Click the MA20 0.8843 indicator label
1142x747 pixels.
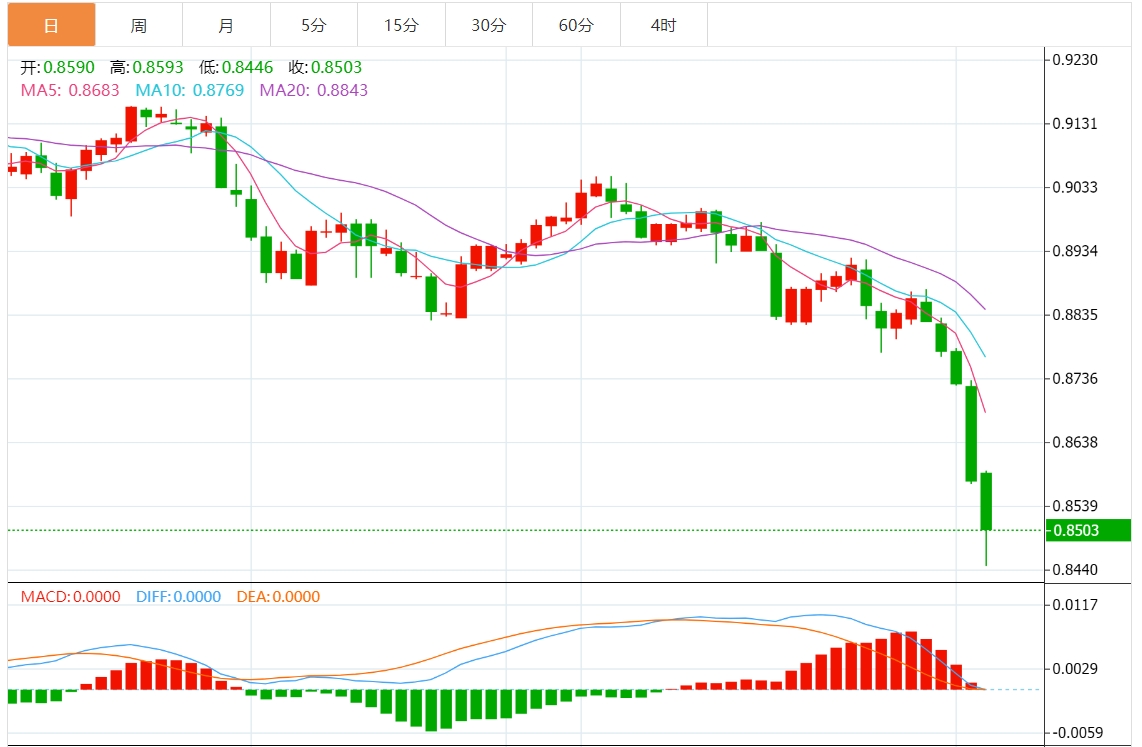pos(314,90)
